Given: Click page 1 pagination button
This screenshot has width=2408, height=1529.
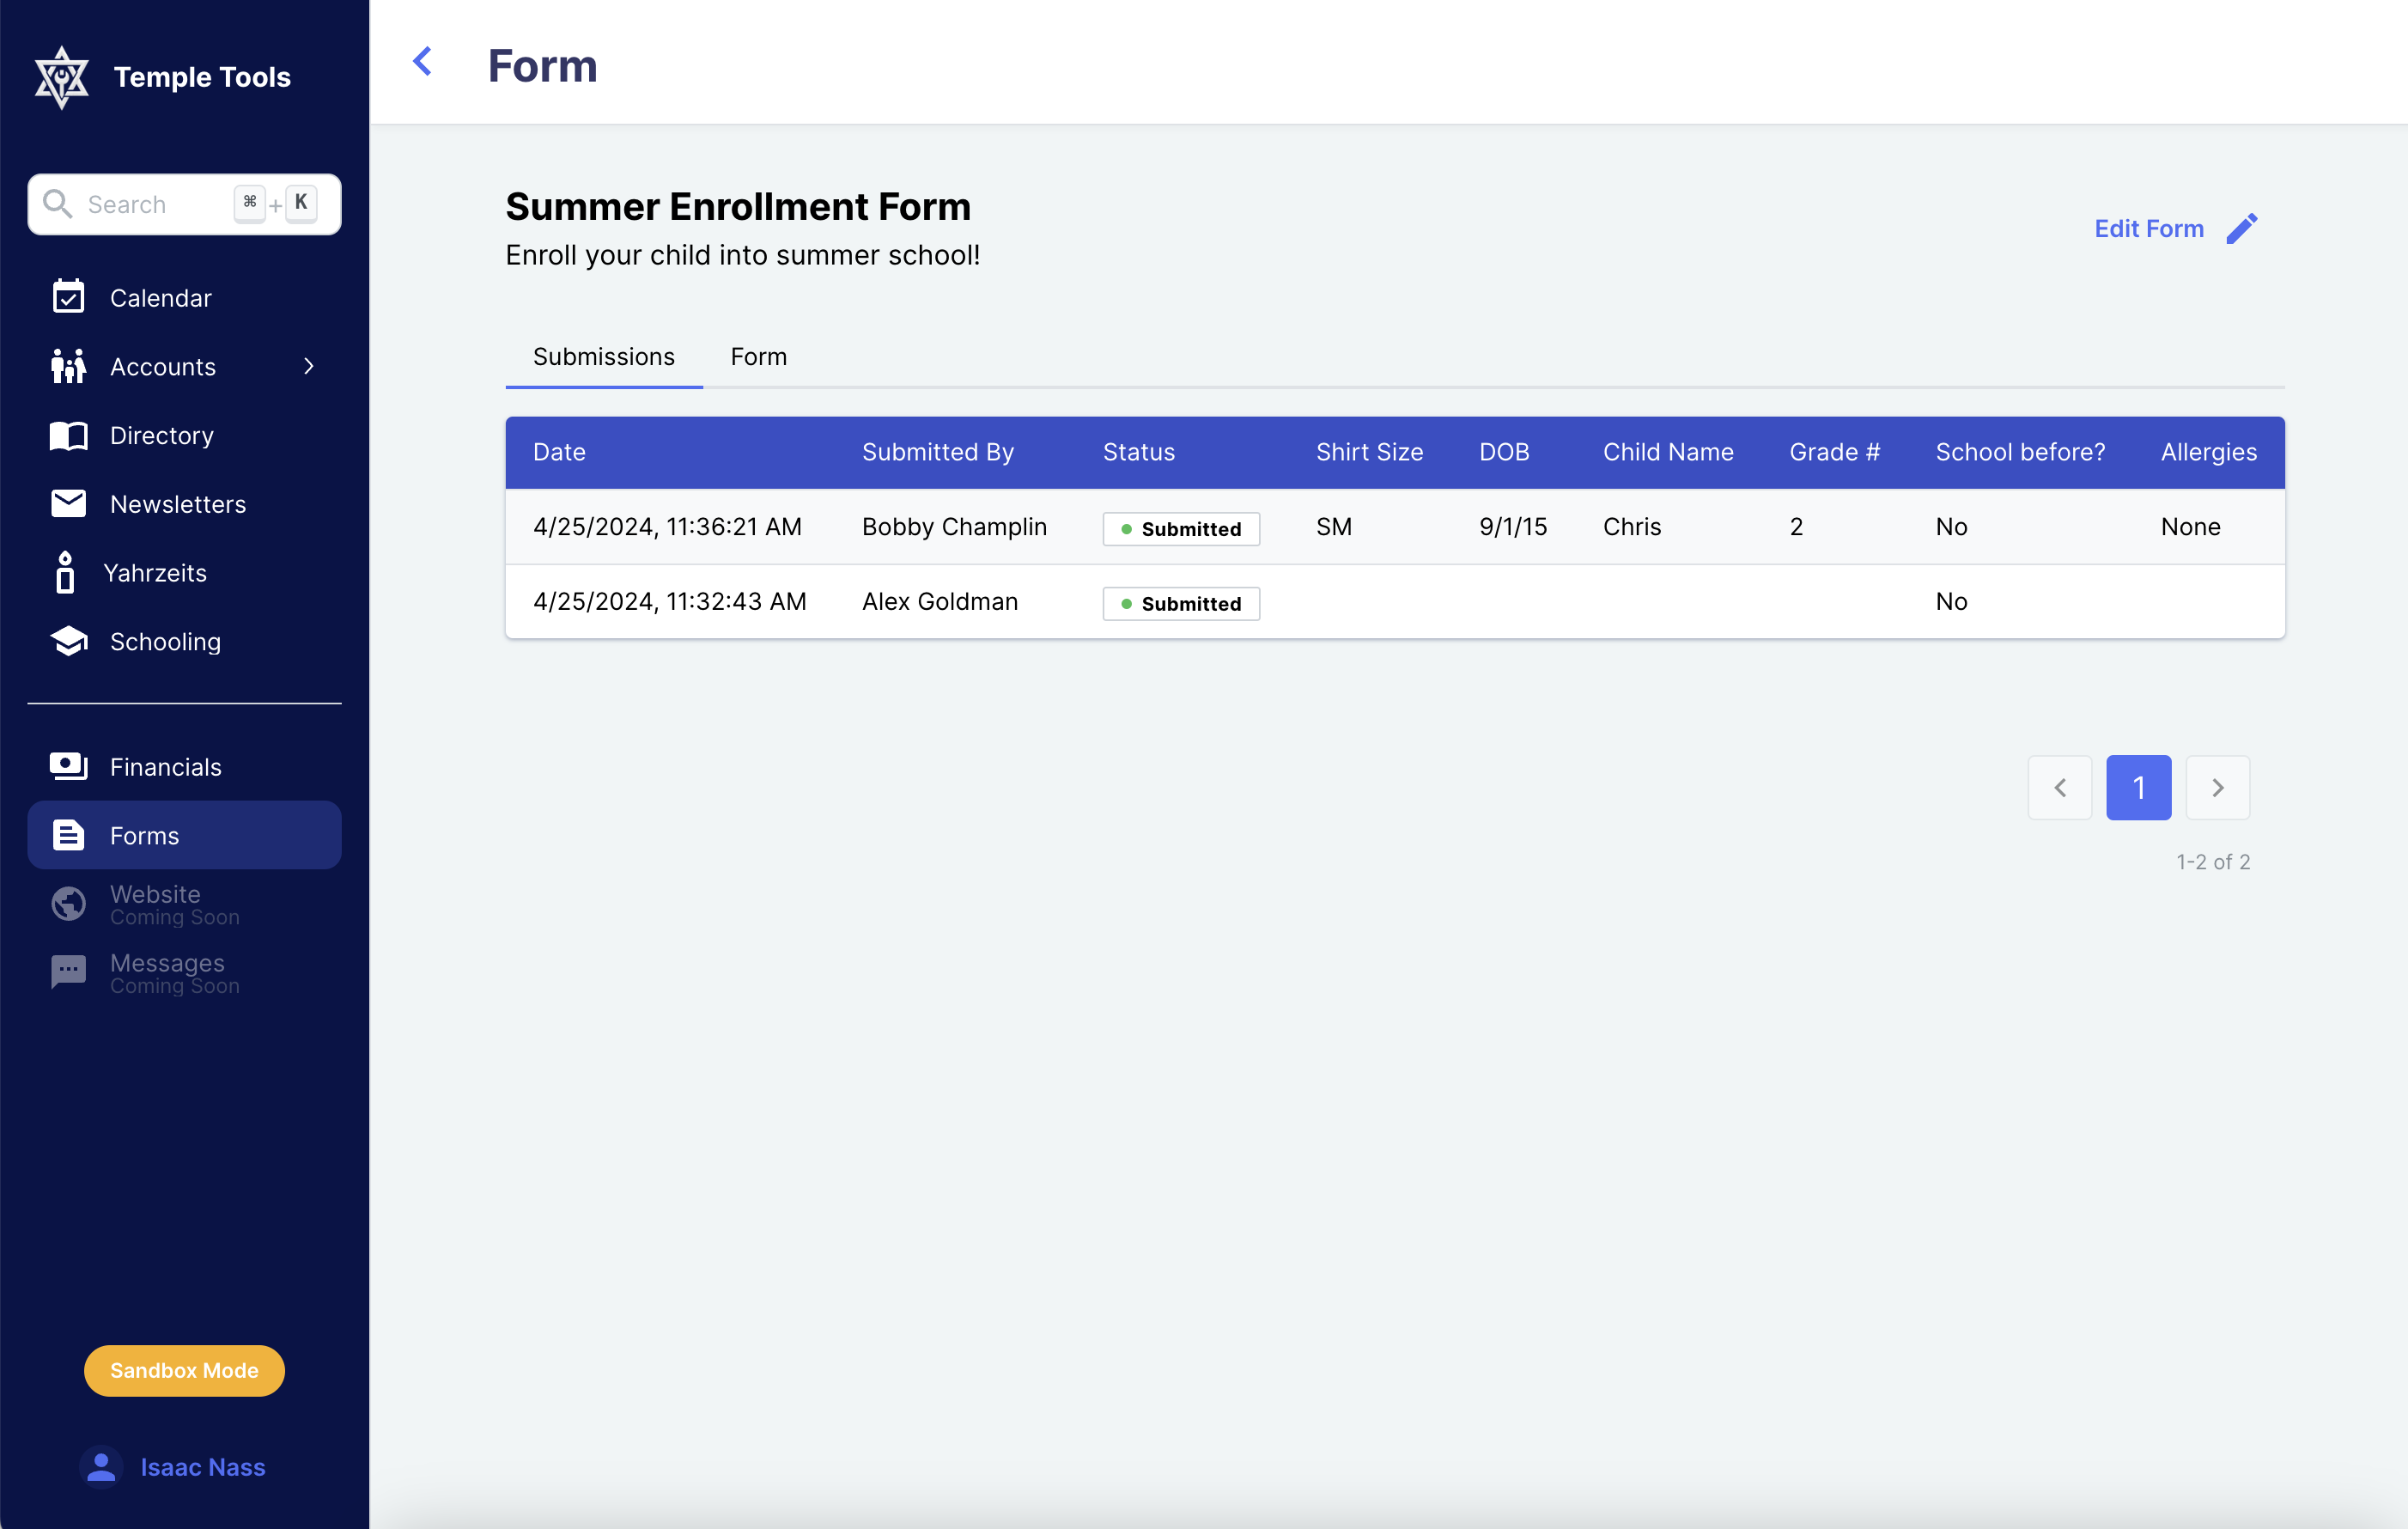Looking at the screenshot, I should pyautogui.click(x=2137, y=787).
